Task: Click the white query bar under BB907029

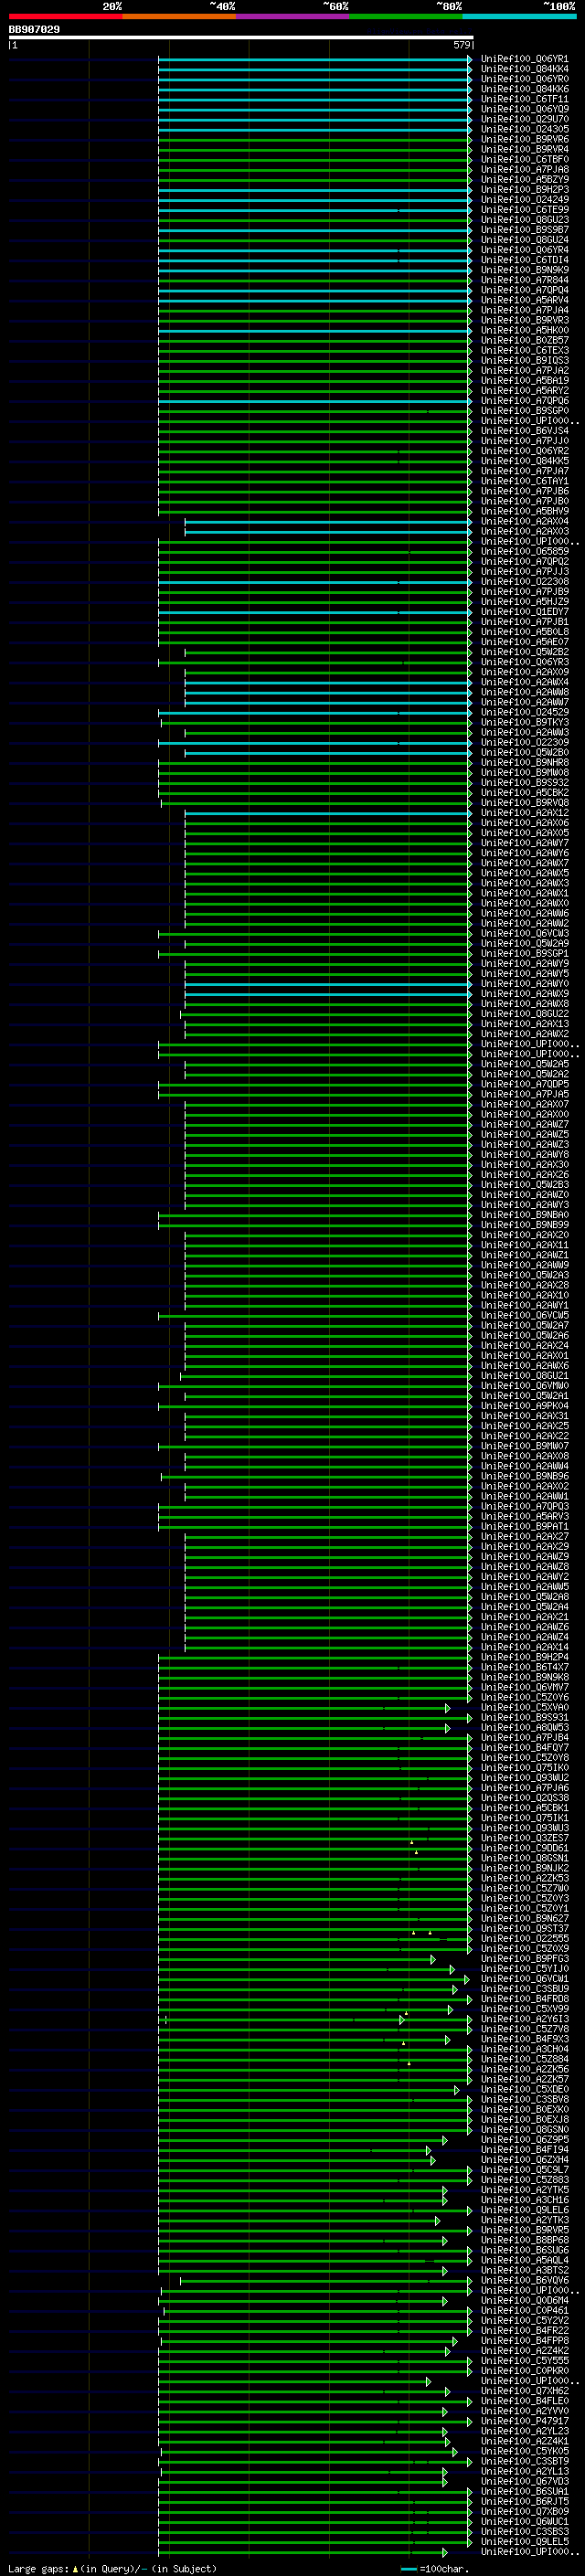Action: (x=241, y=37)
